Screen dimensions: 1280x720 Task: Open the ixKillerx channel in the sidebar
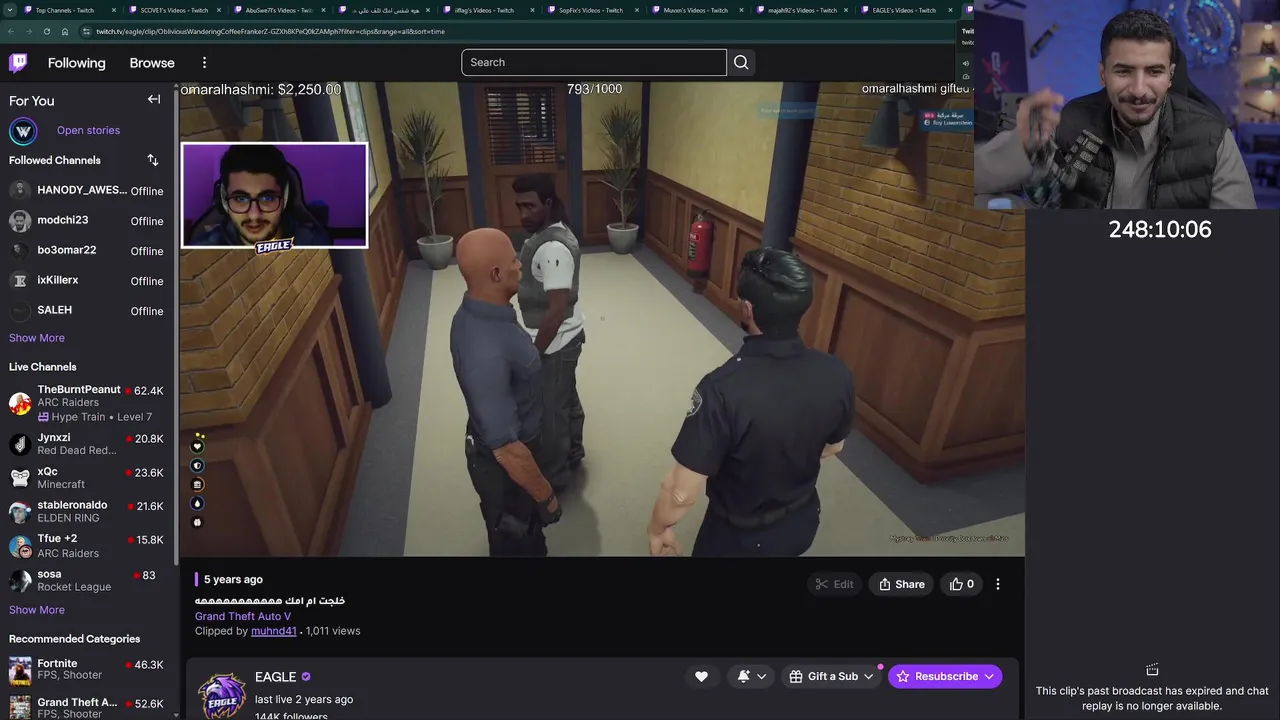(87, 280)
